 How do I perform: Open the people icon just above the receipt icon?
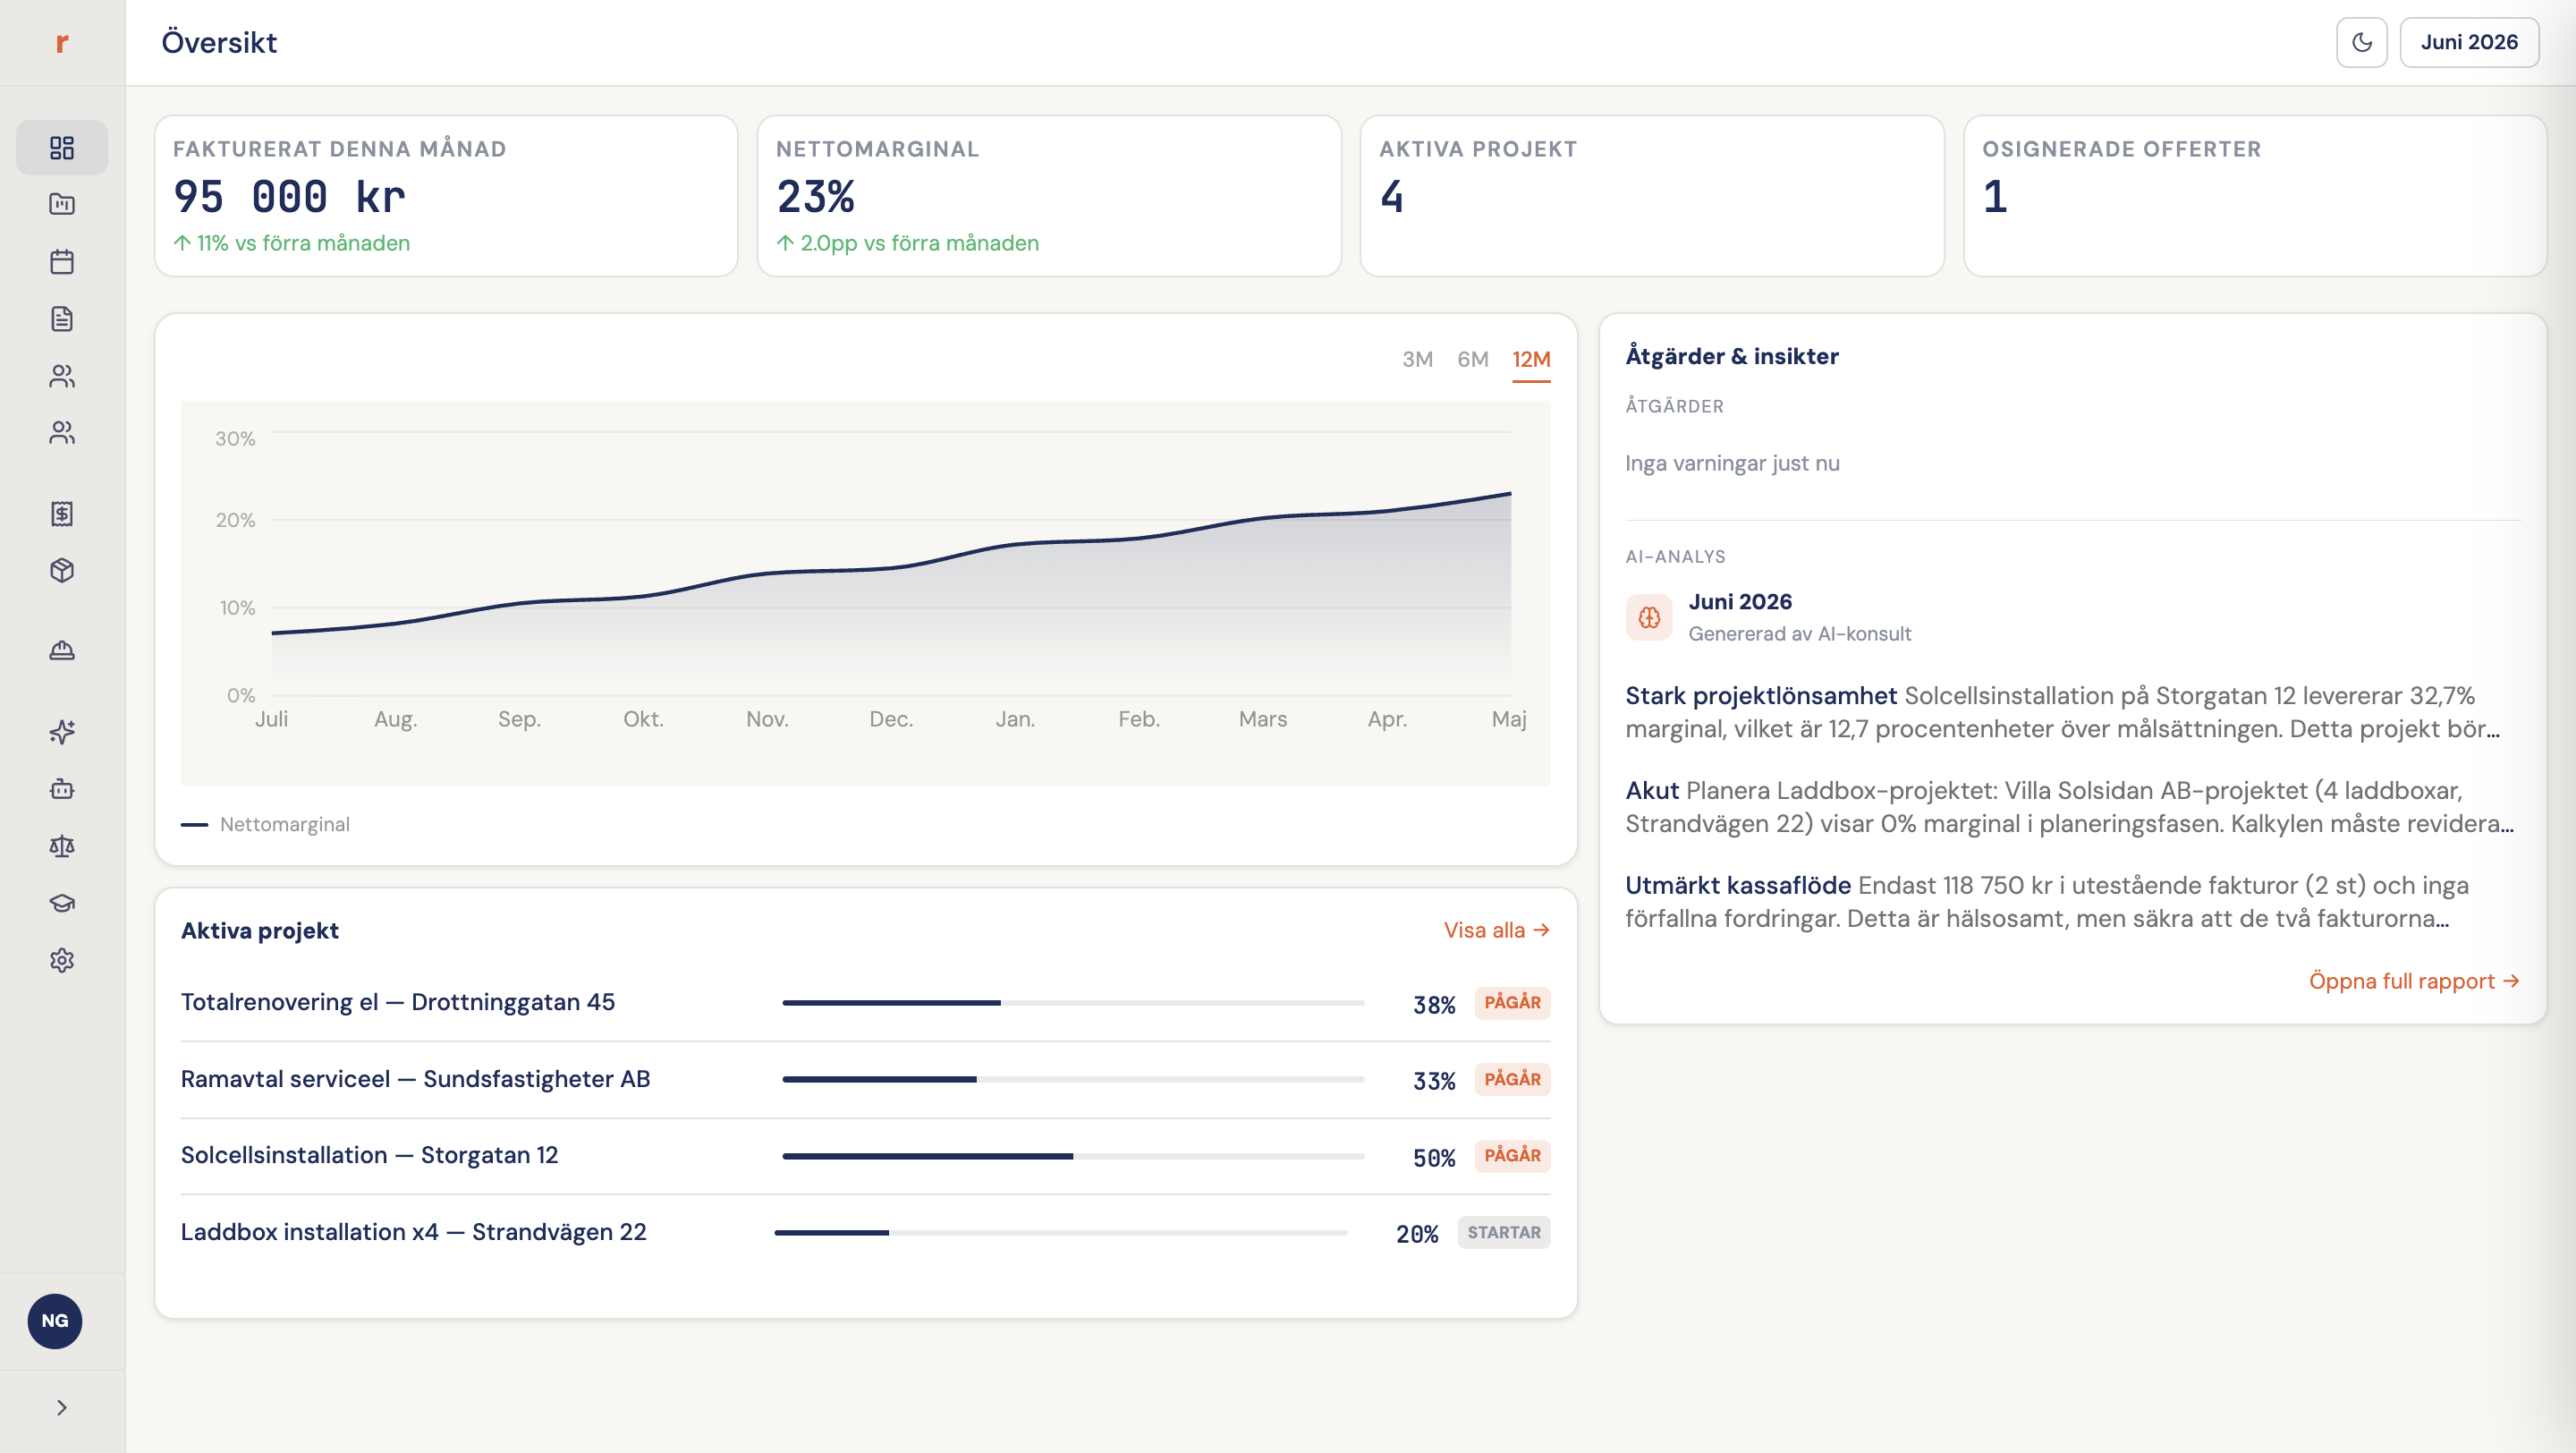point(62,433)
